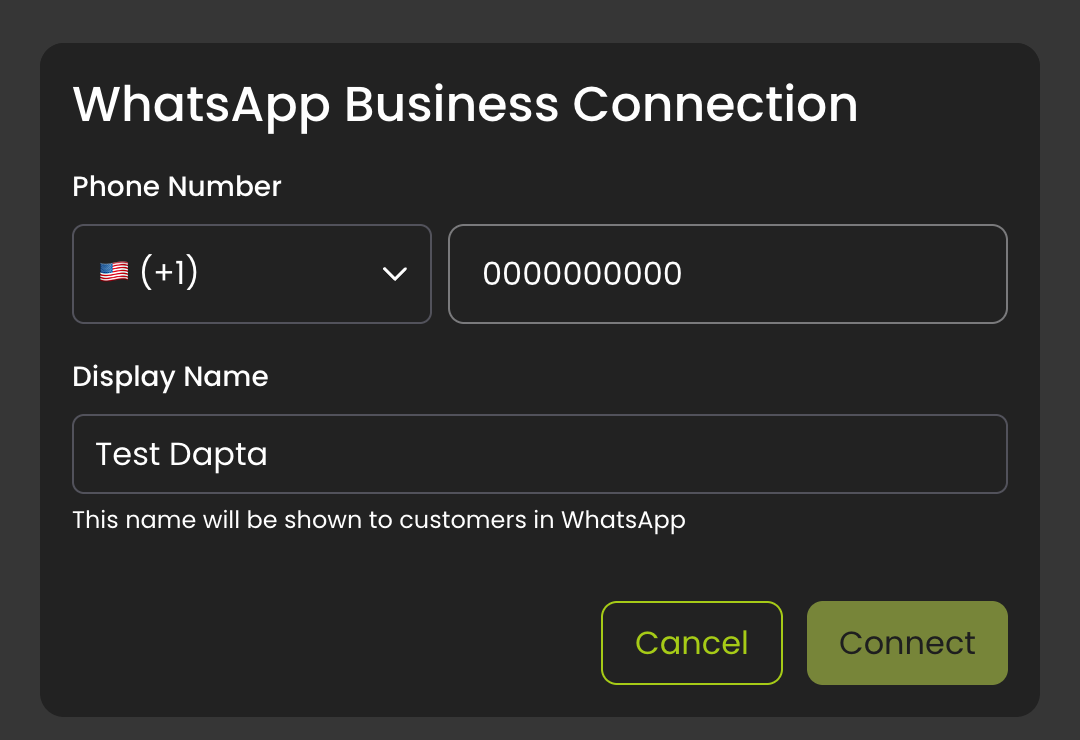Click the Phone Number label

tap(176, 186)
